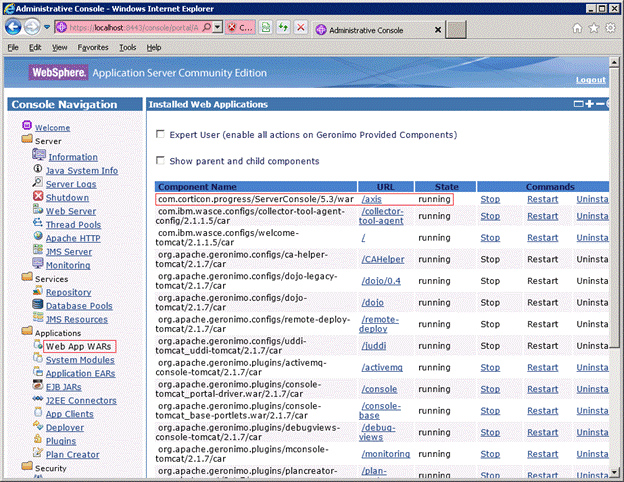
Task: Click the page scrollbar down arrow
Action: 614,472
